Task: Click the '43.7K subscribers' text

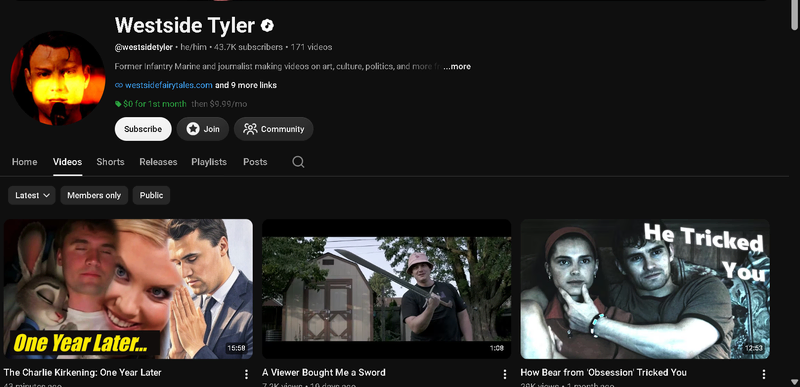Action: pos(248,47)
